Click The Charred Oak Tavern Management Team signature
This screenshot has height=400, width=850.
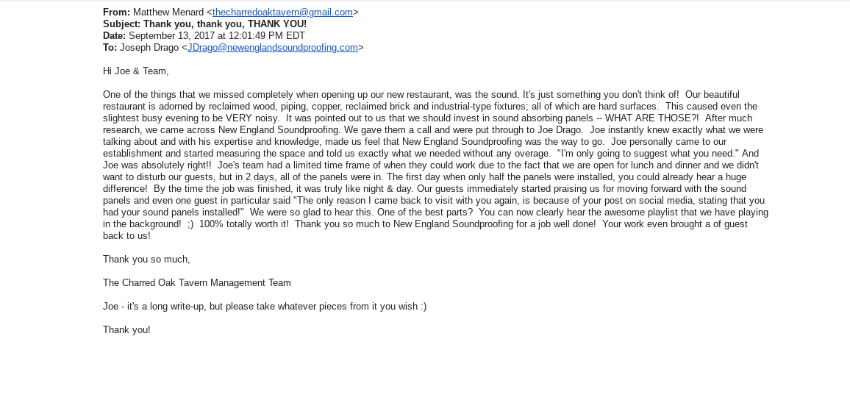pyautogui.click(x=197, y=283)
